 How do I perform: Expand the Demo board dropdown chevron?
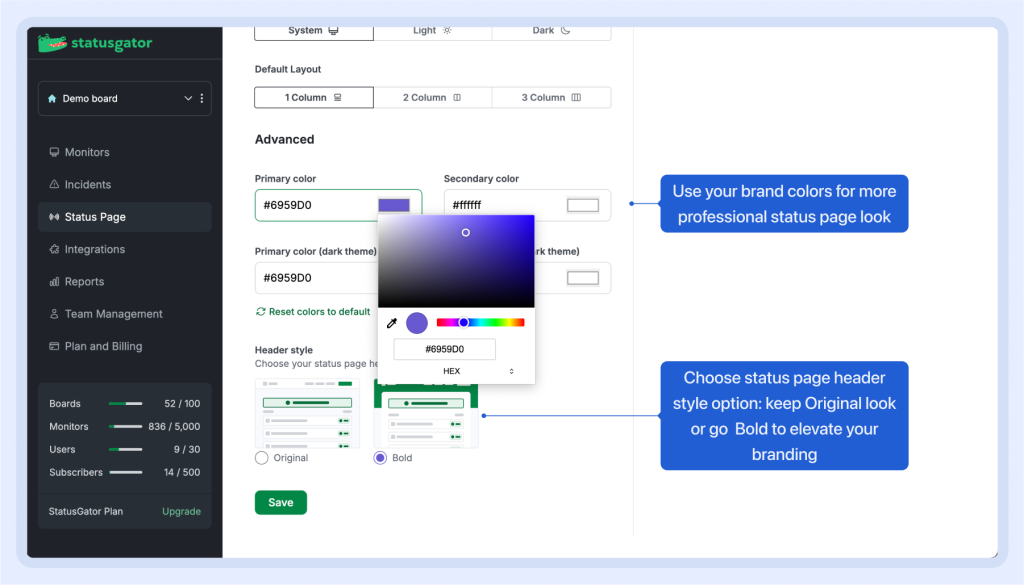click(x=188, y=98)
